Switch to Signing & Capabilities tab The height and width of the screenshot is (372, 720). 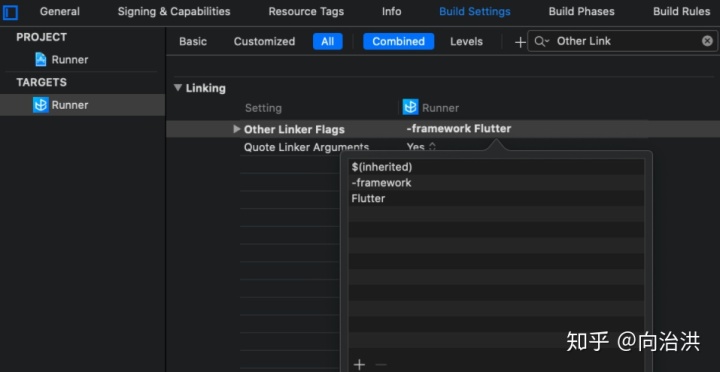pos(174,11)
